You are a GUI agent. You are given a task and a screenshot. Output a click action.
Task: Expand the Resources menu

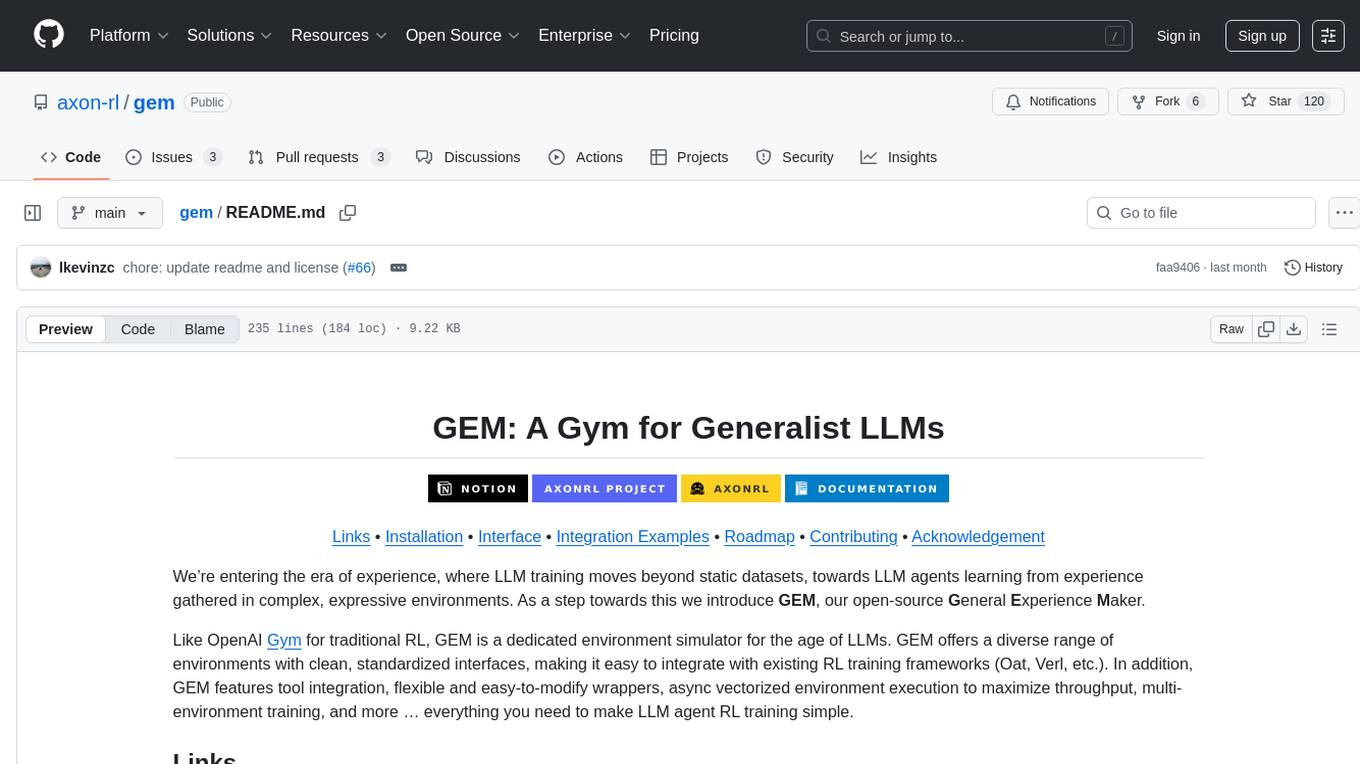tap(339, 35)
